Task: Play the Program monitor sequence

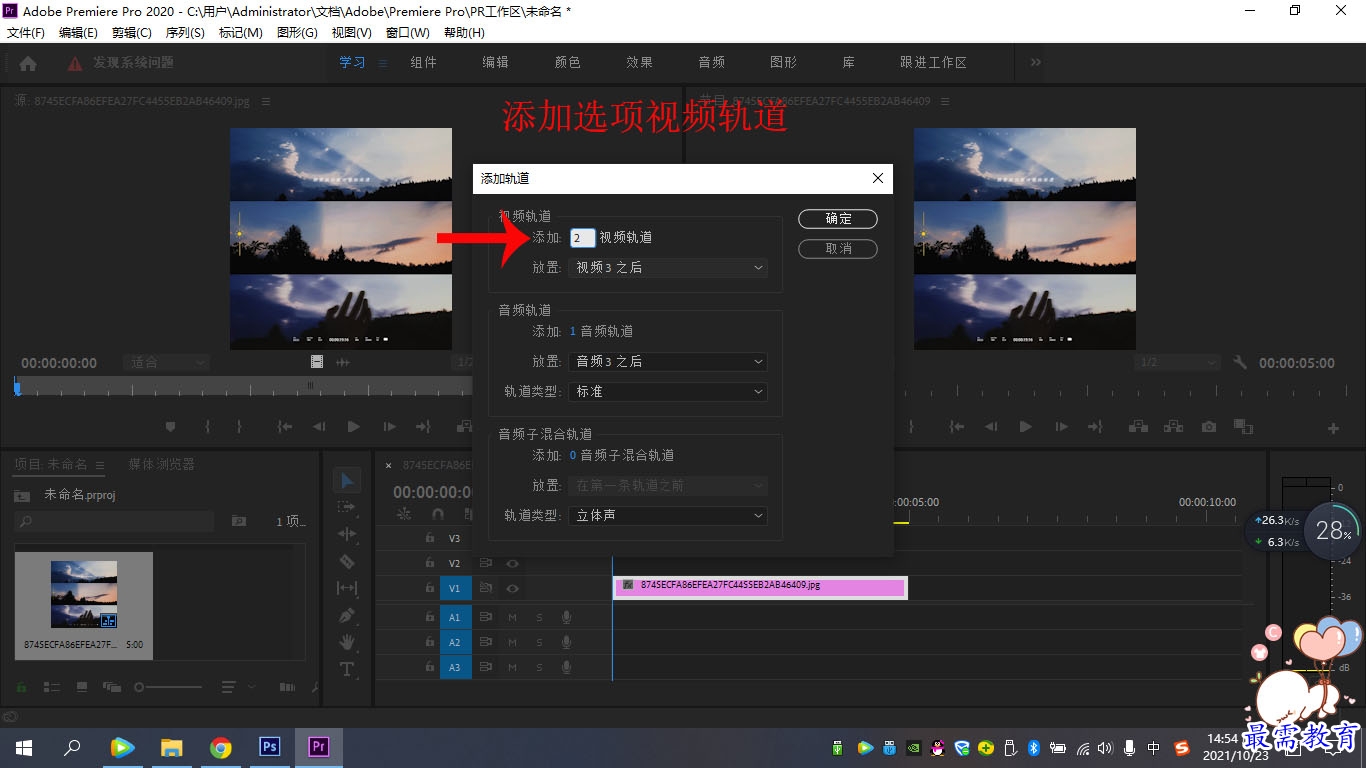Action: [1025, 427]
